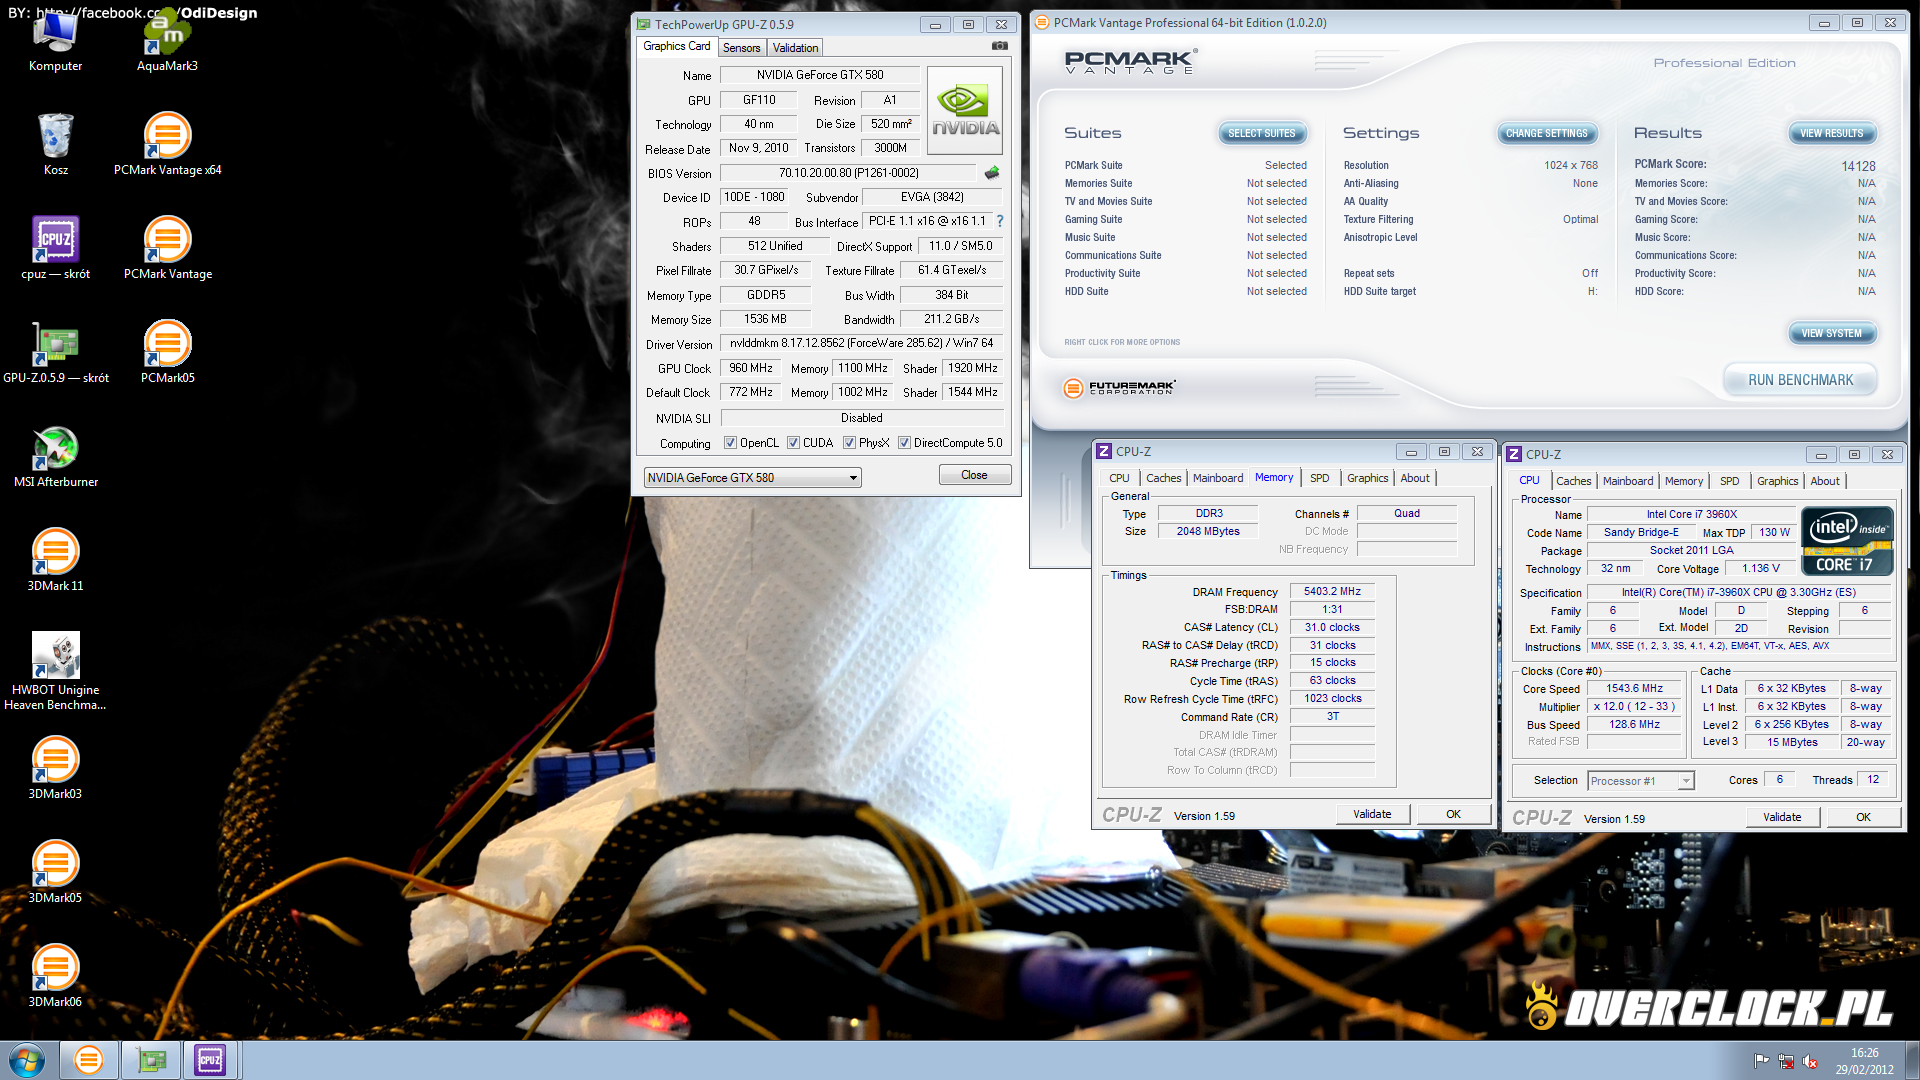Click Validate in processor CPU-Z window
The height and width of the screenshot is (1080, 1920).
point(1782,817)
